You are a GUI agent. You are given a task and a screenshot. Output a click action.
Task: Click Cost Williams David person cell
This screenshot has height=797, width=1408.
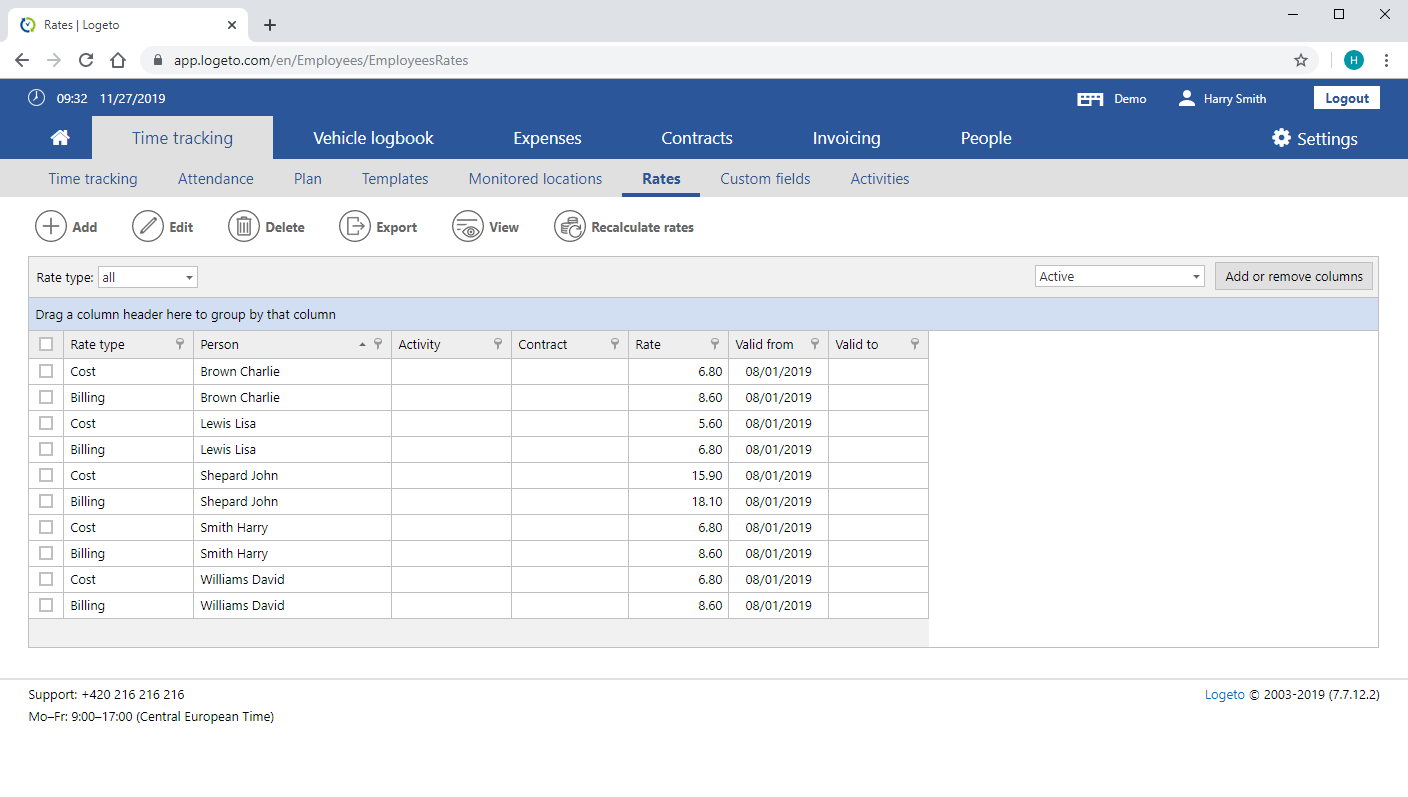292,579
